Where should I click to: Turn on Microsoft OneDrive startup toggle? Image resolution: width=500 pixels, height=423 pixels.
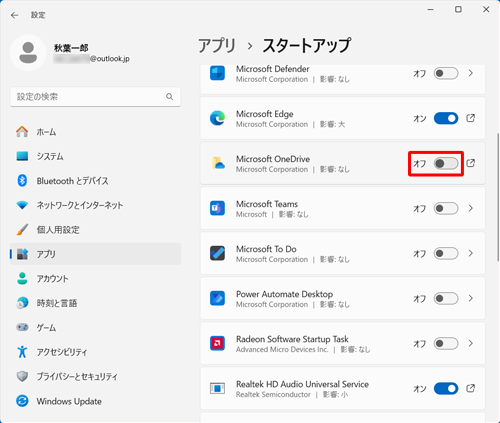tap(446, 163)
